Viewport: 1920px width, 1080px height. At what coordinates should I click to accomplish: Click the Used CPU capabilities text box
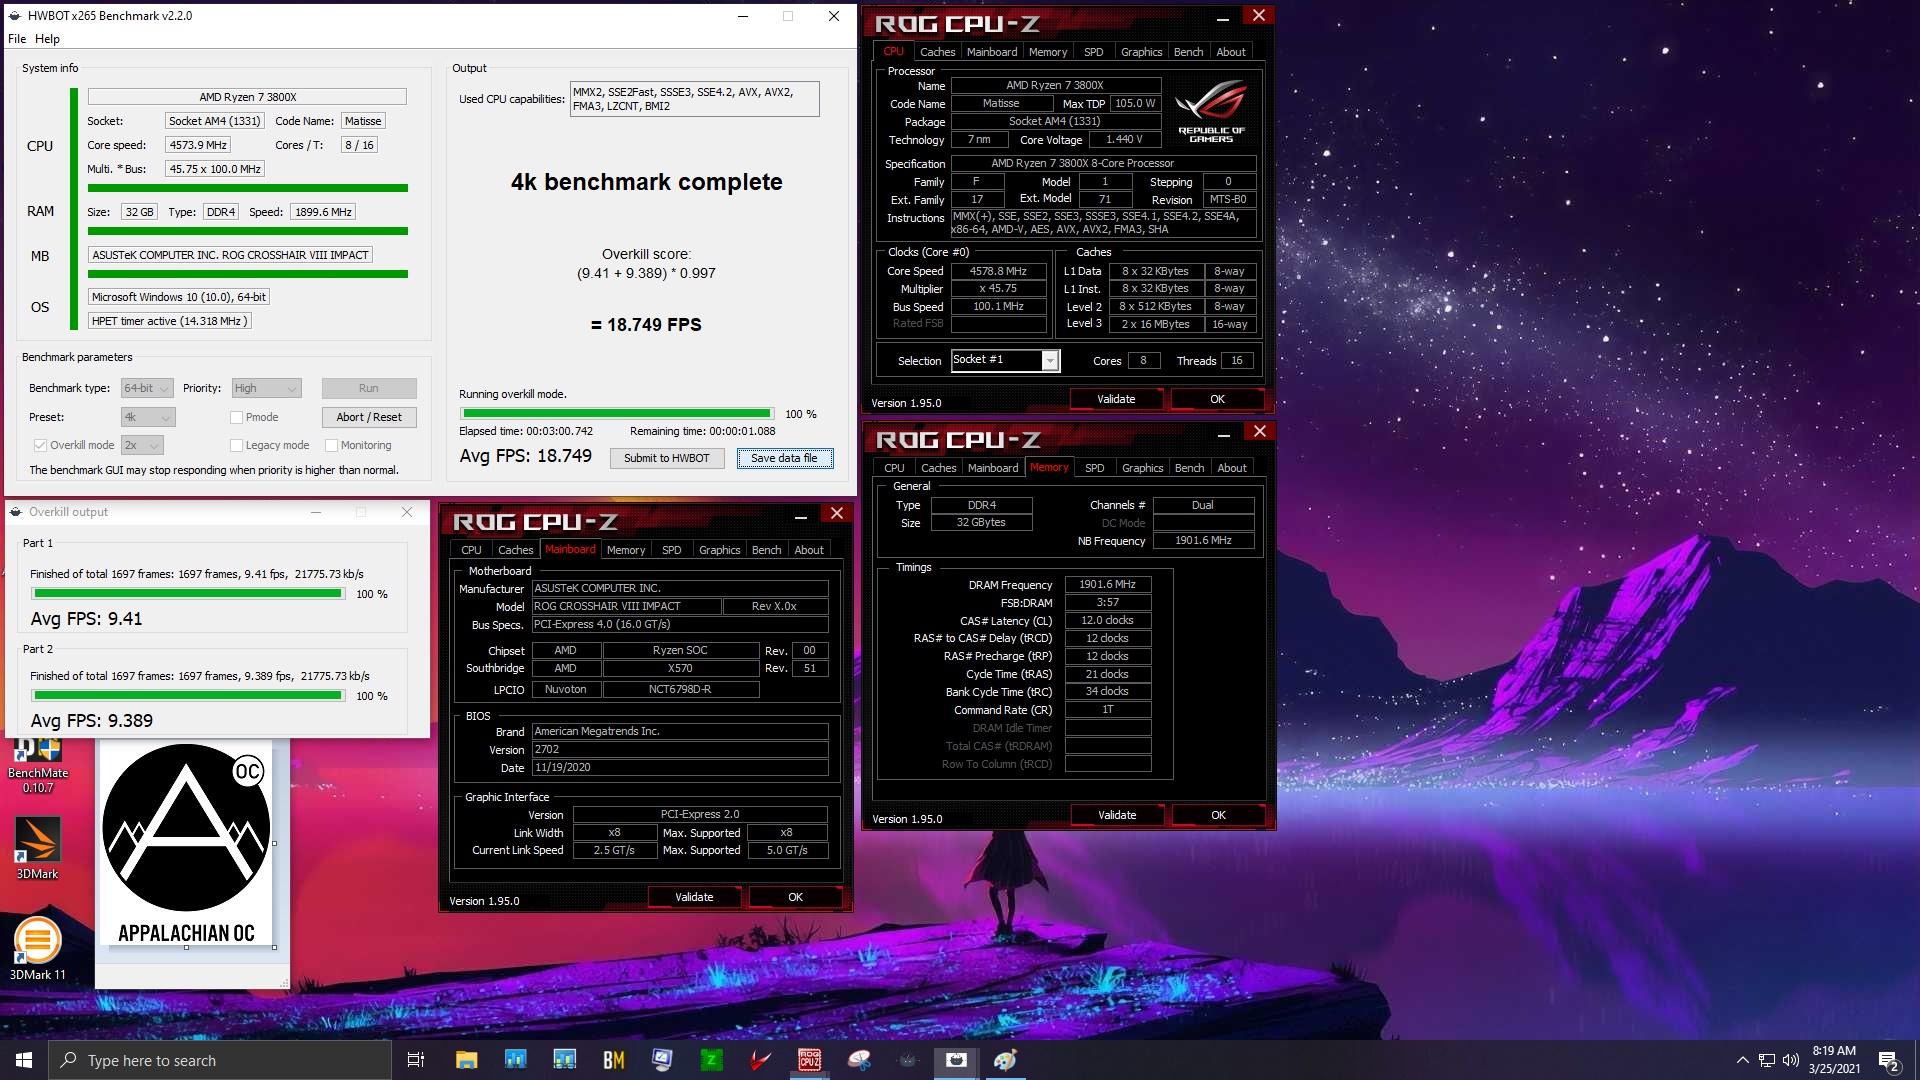pyautogui.click(x=694, y=99)
